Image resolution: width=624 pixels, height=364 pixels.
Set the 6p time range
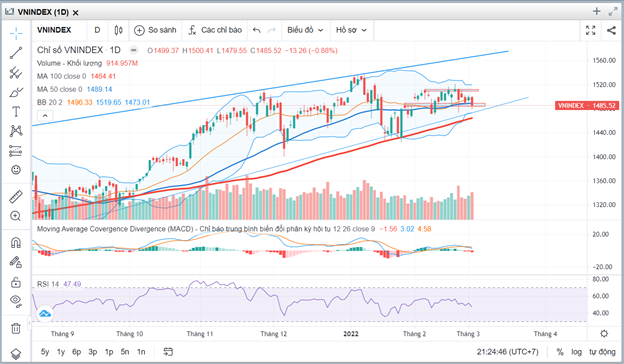(x=76, y=352)
